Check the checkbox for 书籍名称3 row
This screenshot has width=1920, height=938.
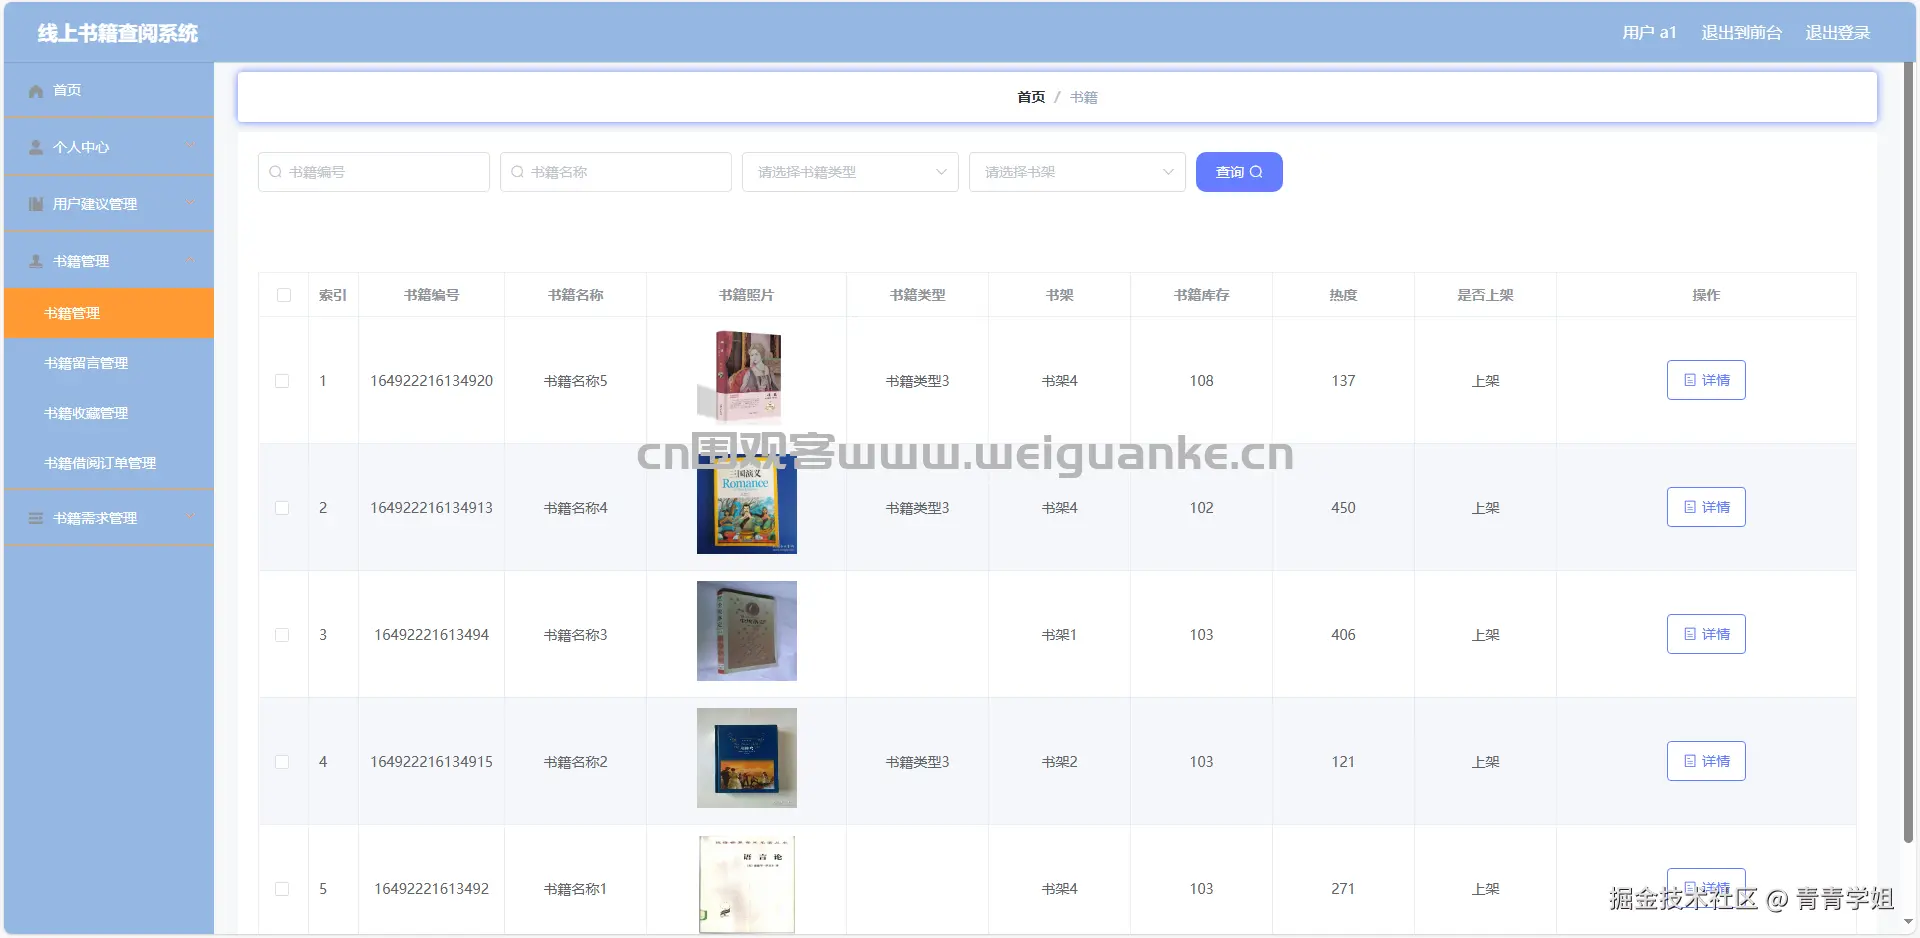tap(283, 635)
